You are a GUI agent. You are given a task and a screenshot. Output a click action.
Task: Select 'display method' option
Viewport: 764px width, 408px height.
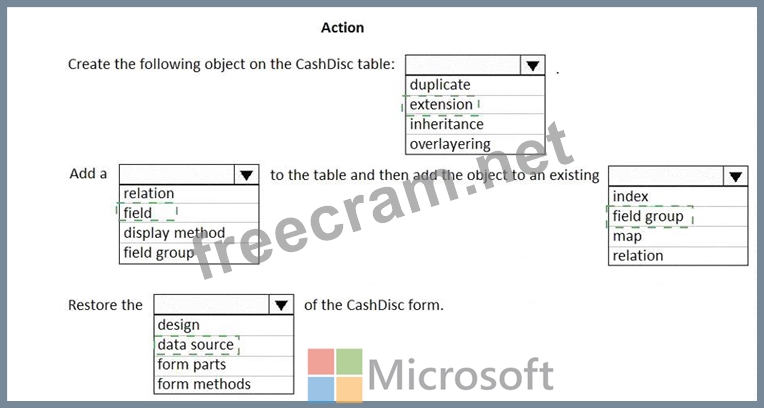(x=189, y=233)
